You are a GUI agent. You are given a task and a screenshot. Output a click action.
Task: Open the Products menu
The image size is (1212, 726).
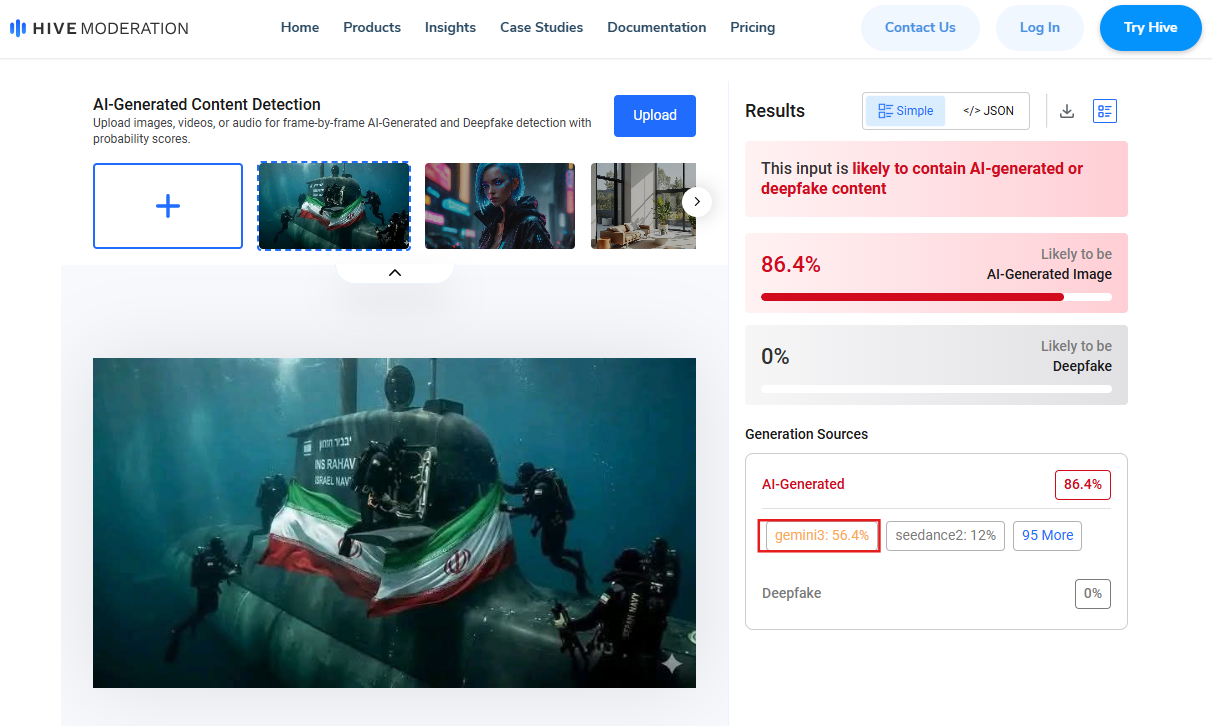[x=372, y=28]
